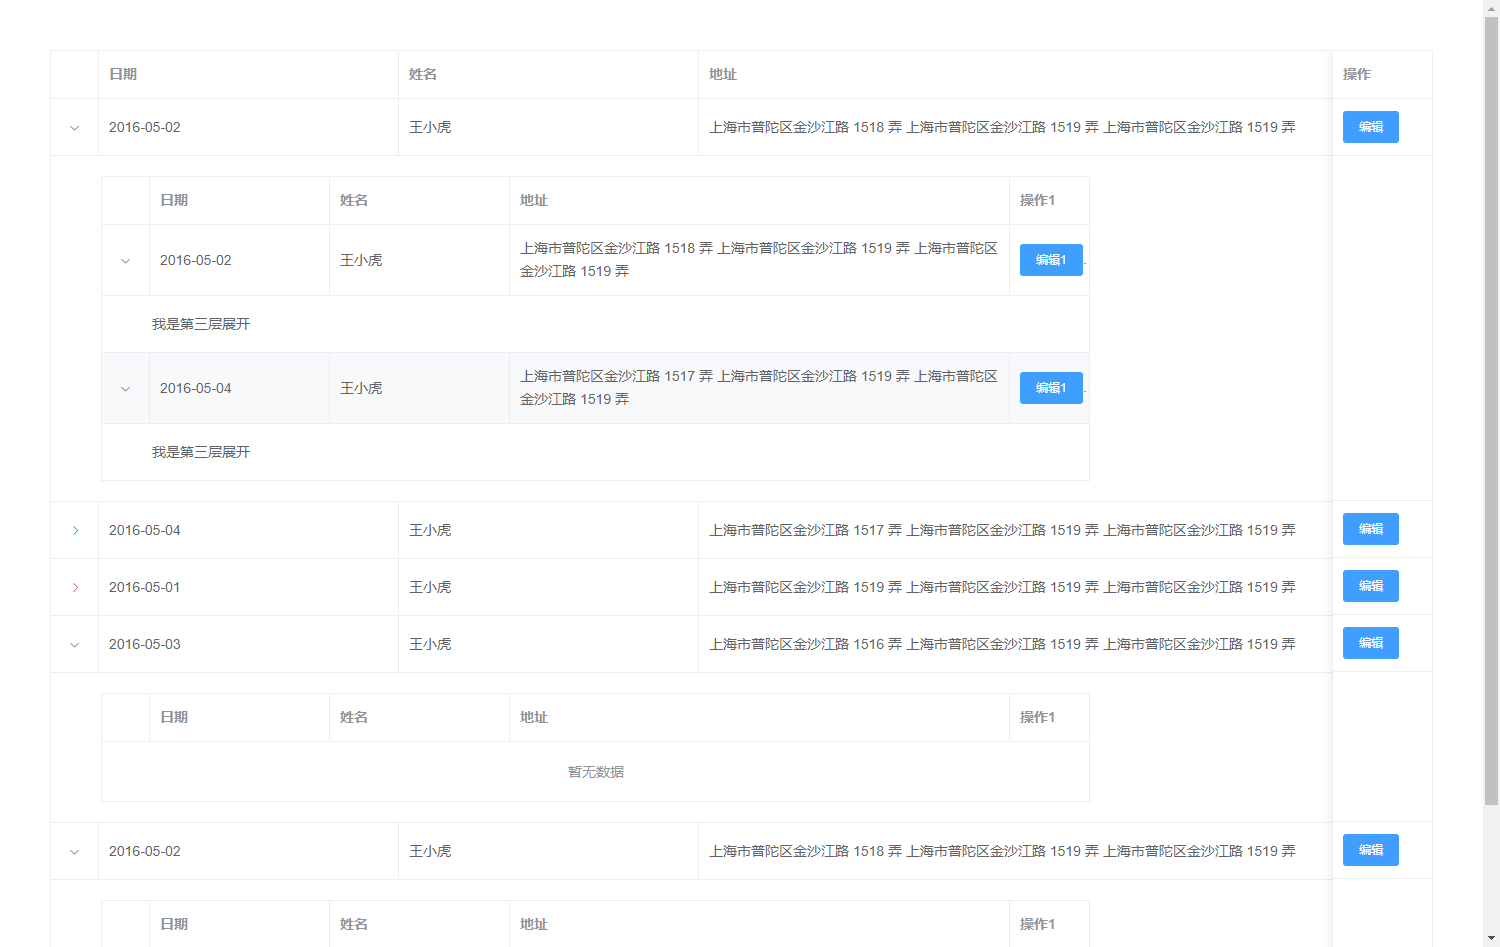Click 编辑 on the 2016-05-01 row
1500x947 pixels.
point(1370,586)
